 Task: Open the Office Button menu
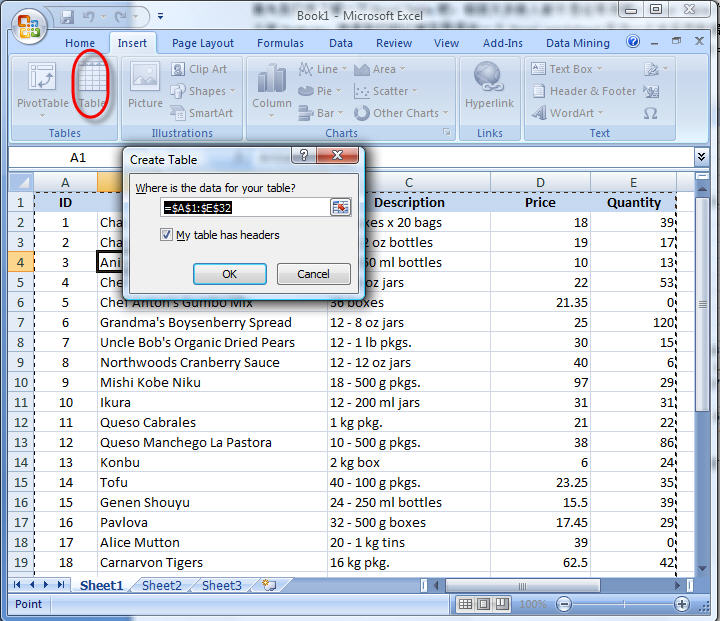[28, 25]
